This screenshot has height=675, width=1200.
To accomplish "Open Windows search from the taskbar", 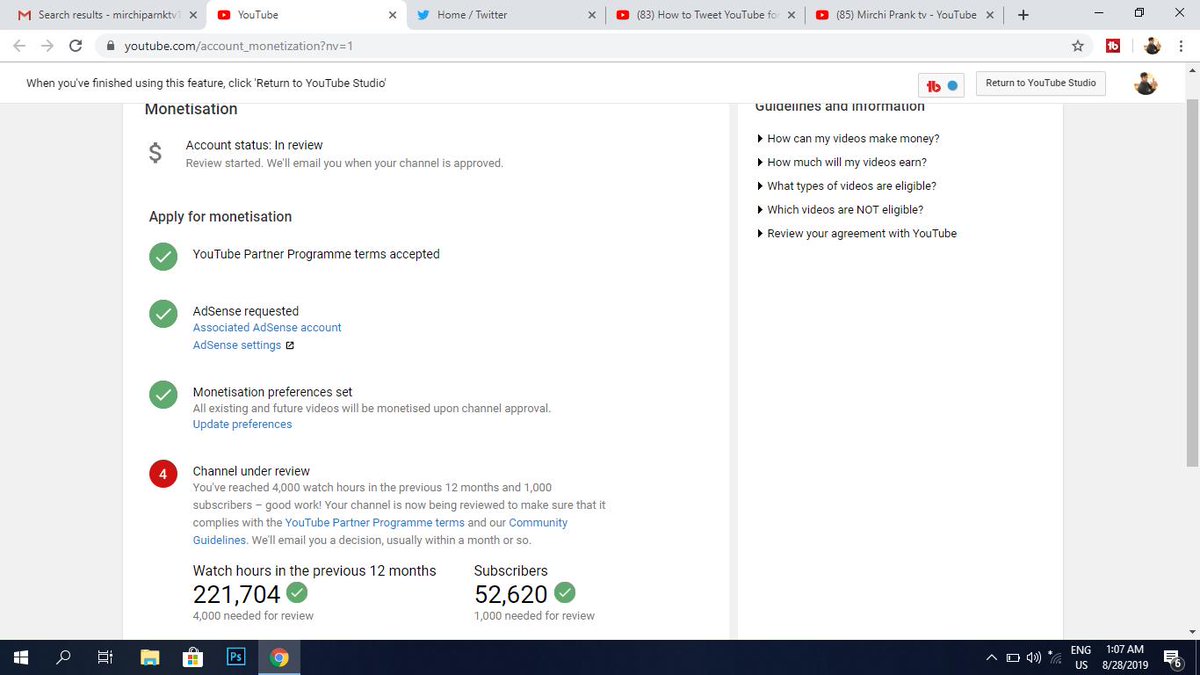I will tap(64, 657).
